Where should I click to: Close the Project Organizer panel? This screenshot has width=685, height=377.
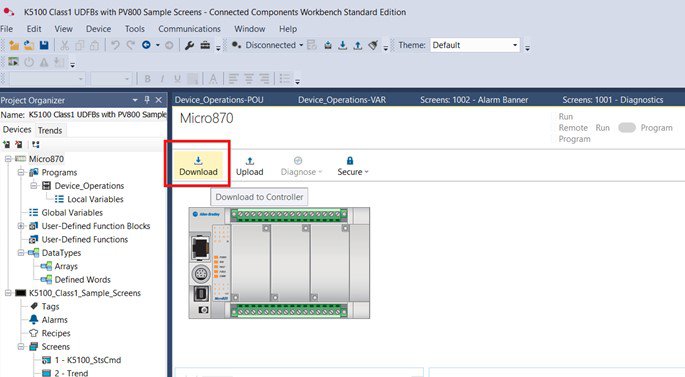point(159,100)
